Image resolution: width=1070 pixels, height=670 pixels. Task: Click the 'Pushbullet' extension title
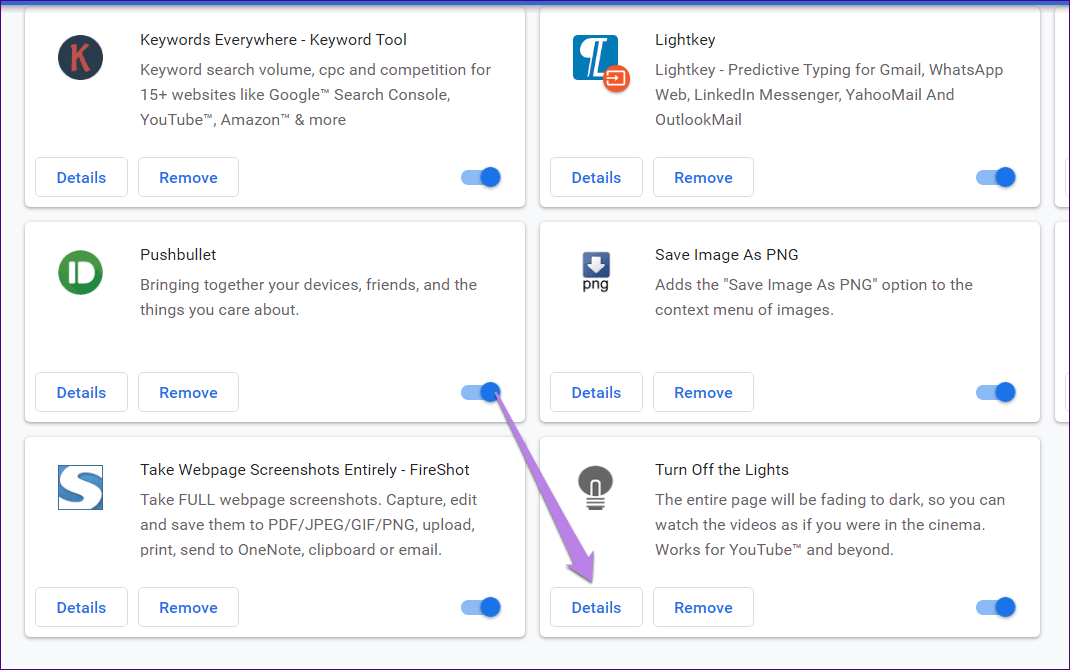(178, 255)
